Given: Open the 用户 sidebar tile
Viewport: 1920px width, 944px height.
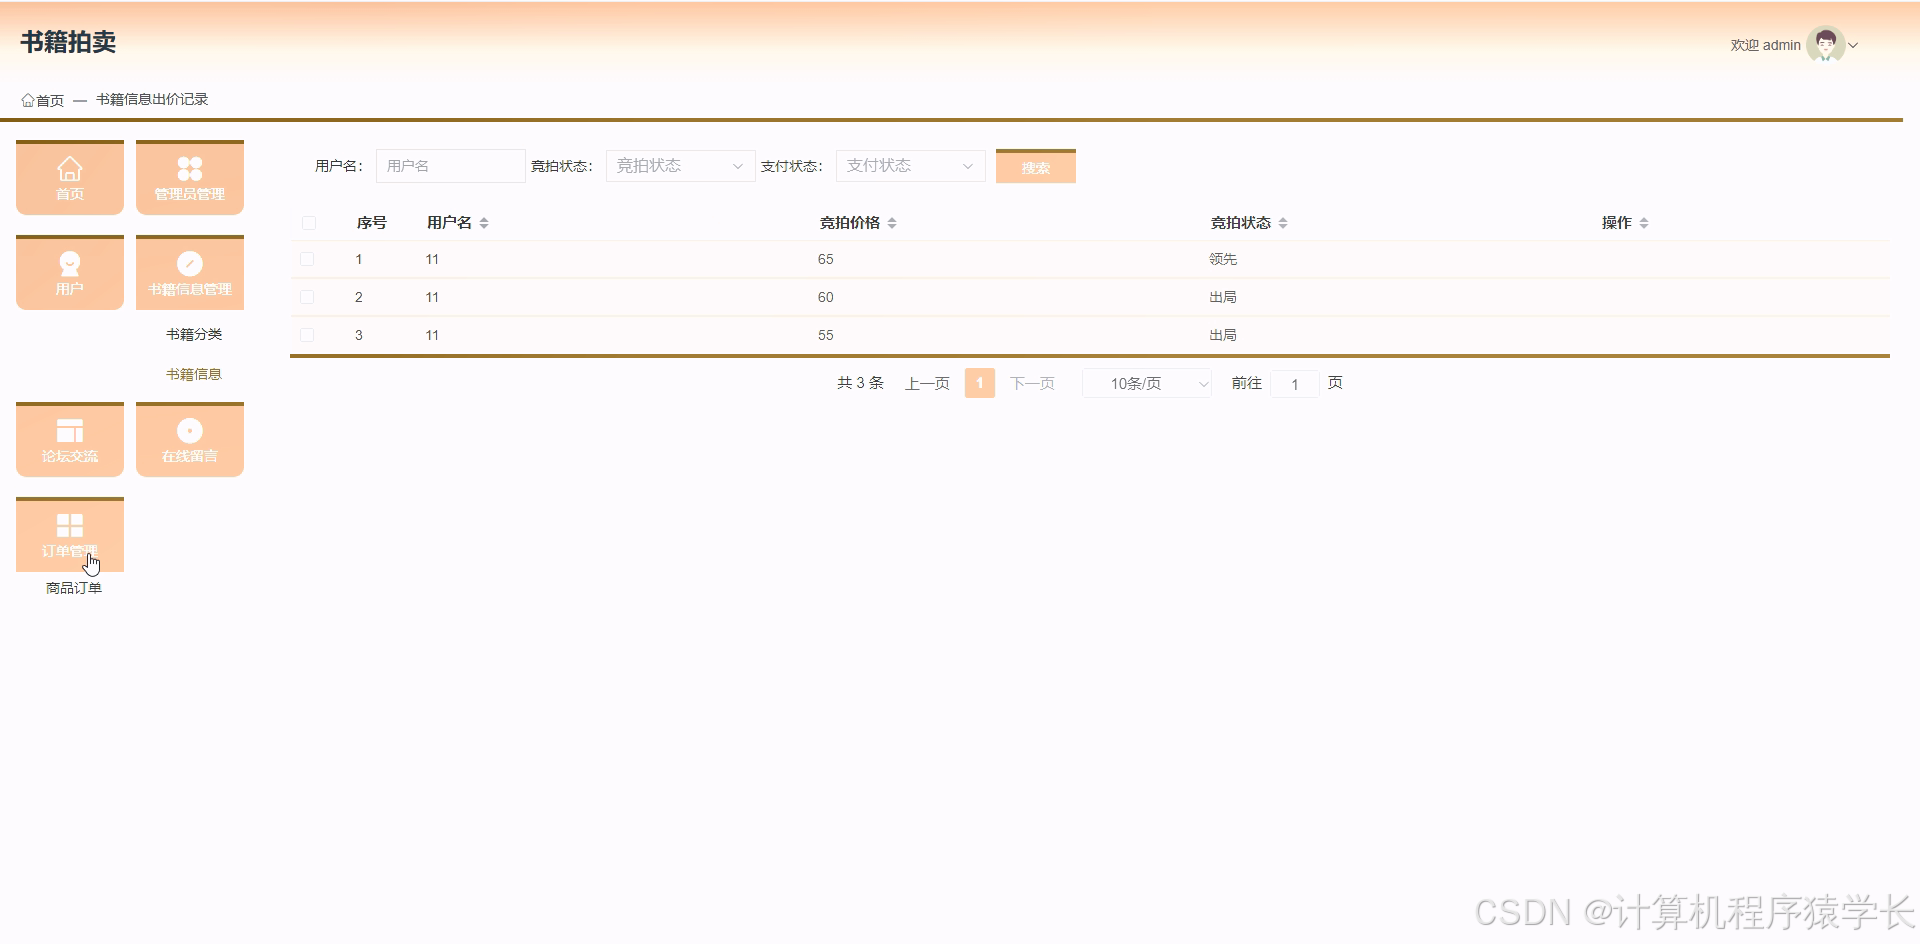Looking at the screenshot, I should 70,273.
